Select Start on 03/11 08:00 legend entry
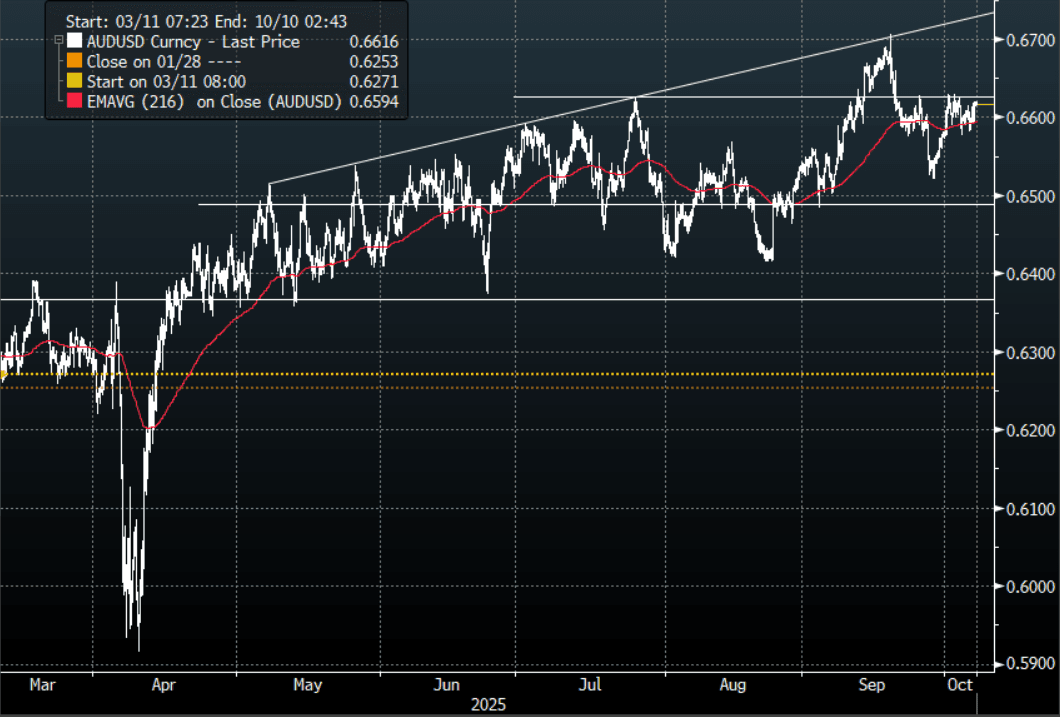The width and height of the screenshot is (1060, 717). (167, 81)
